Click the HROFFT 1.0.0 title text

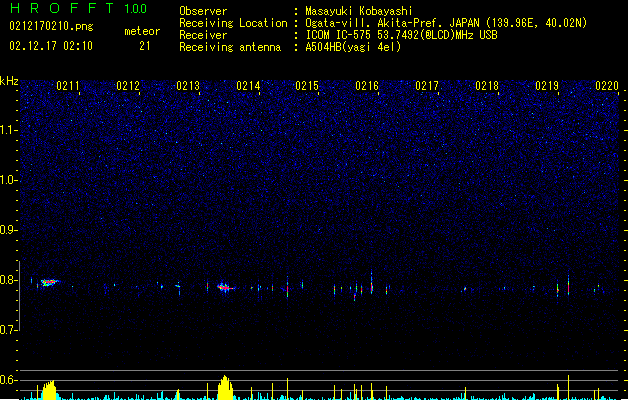[x=79, y=8]
